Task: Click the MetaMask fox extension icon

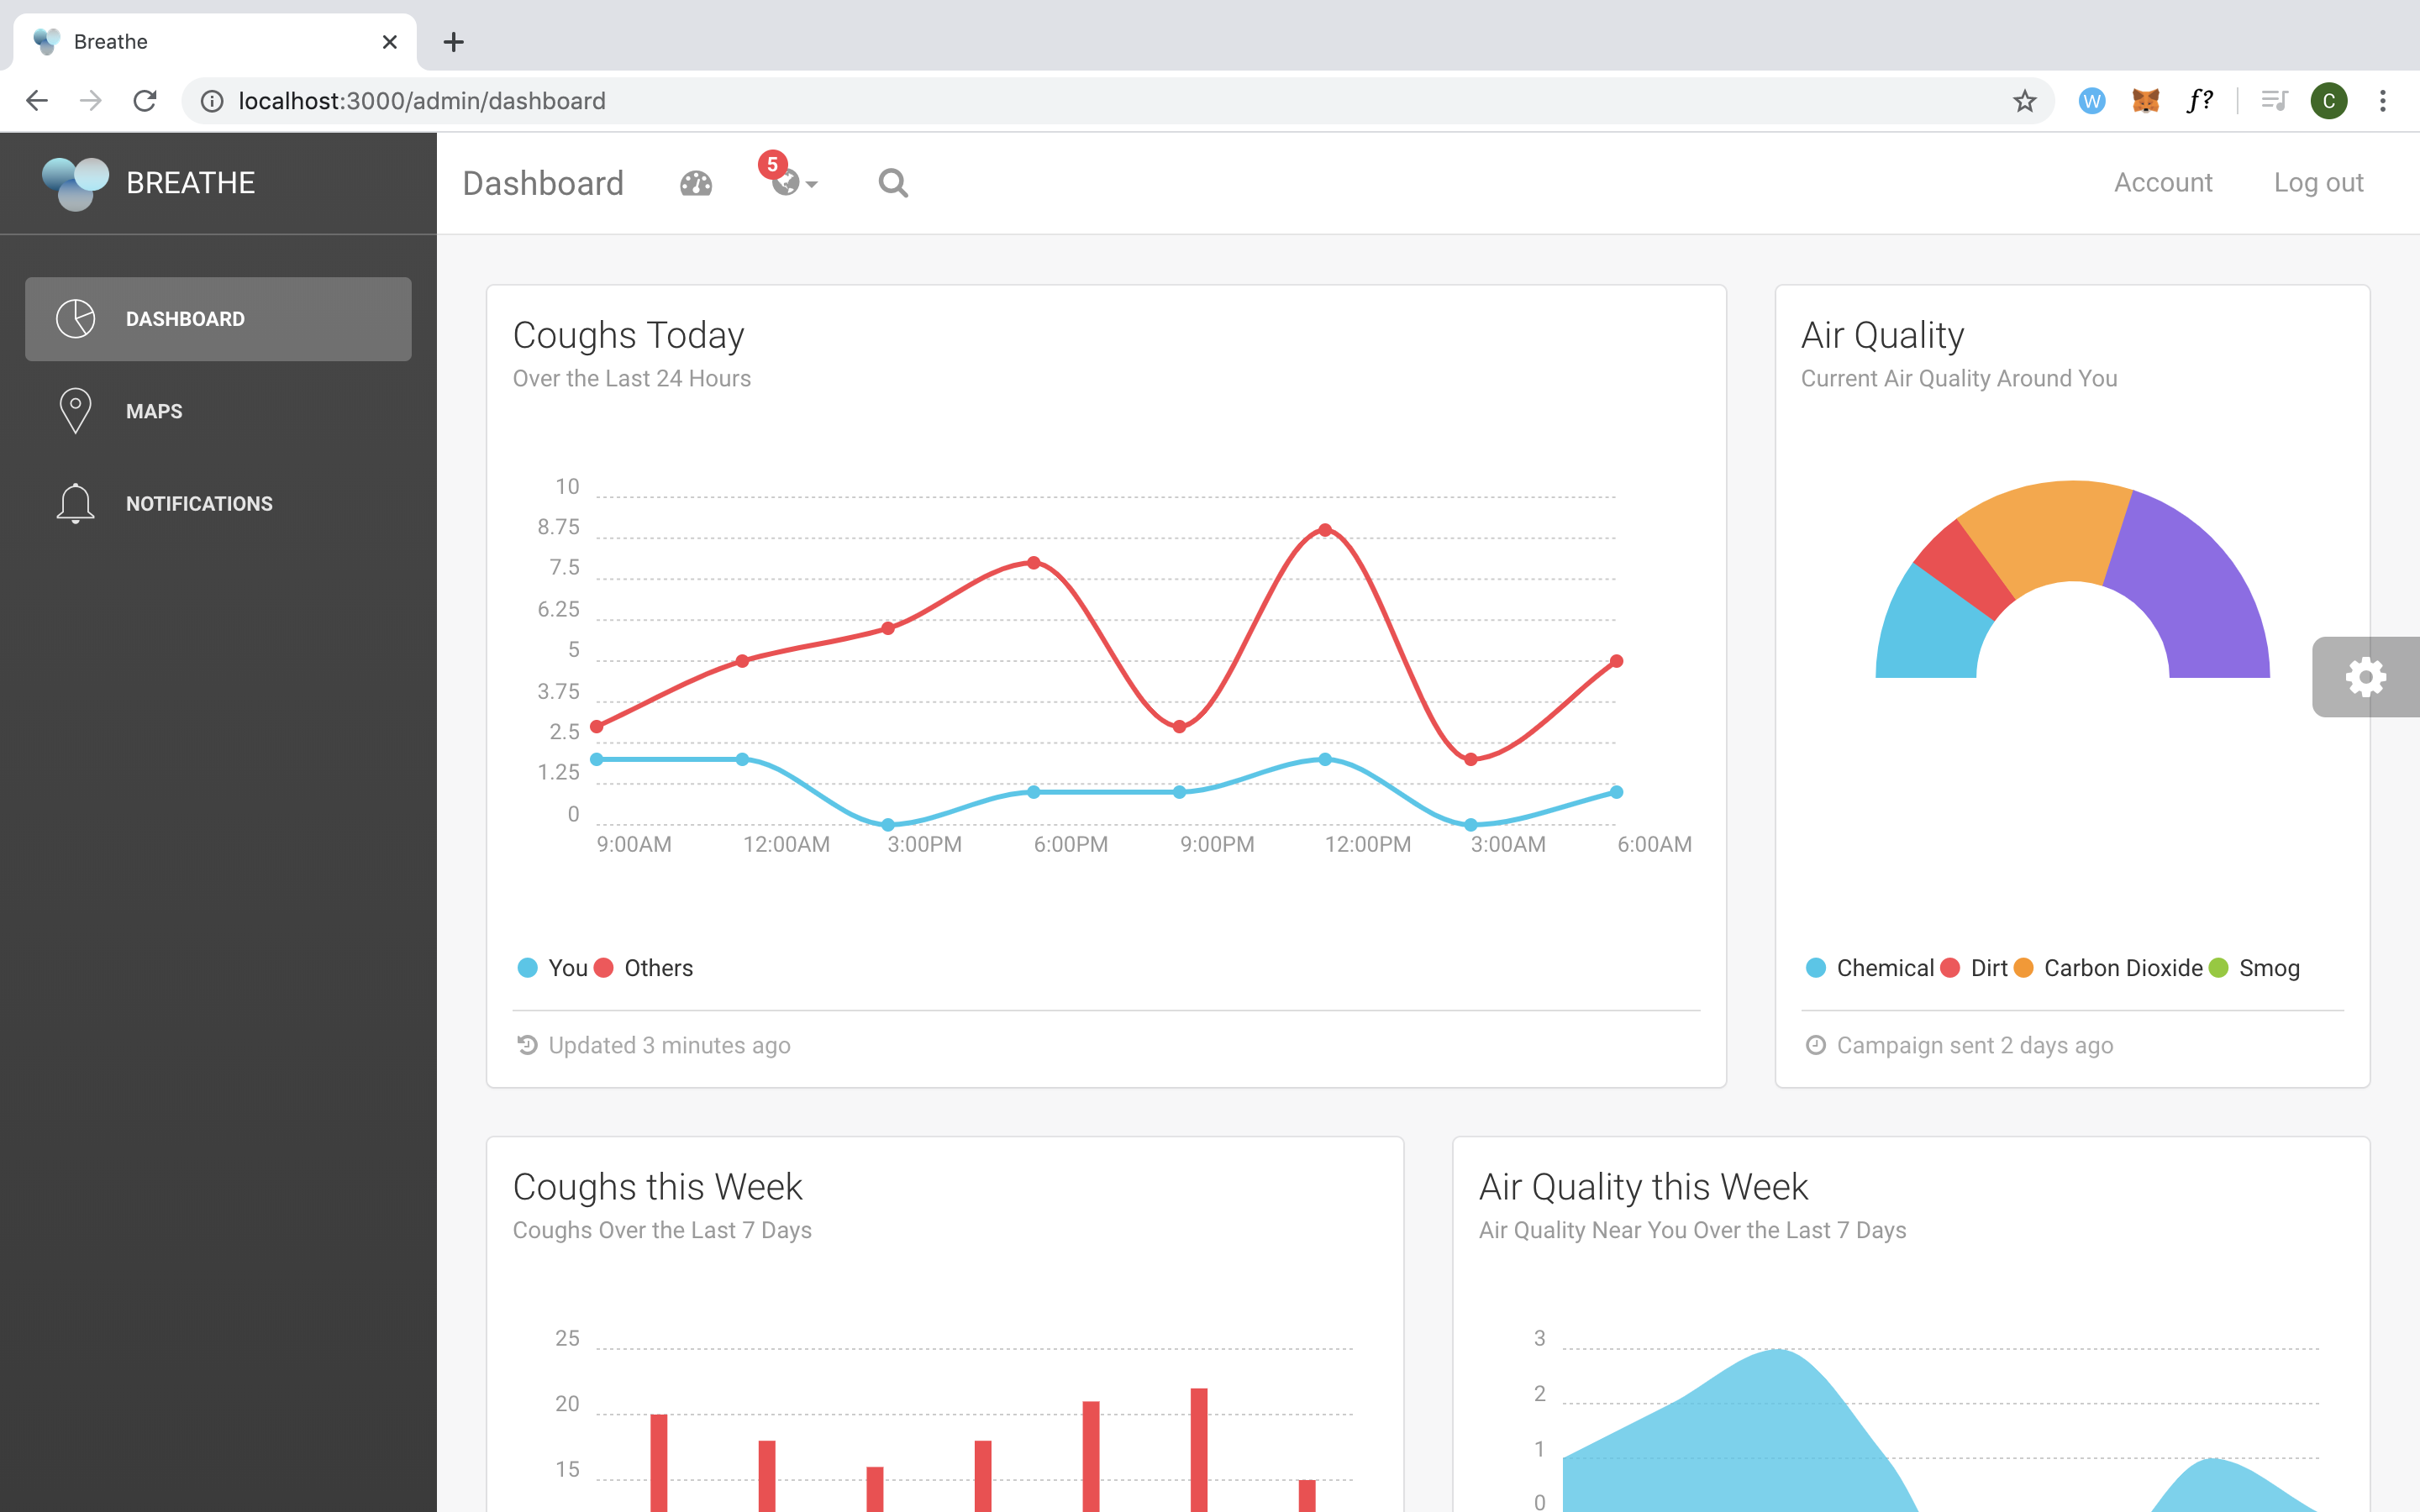Action: 2145,101
